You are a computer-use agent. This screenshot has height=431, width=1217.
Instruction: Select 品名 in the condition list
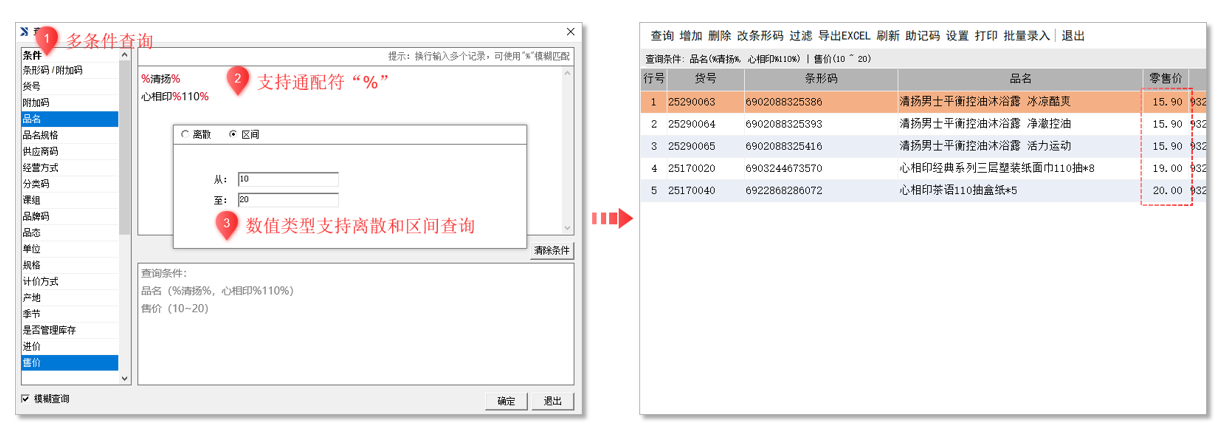click(x=69, y=119)
